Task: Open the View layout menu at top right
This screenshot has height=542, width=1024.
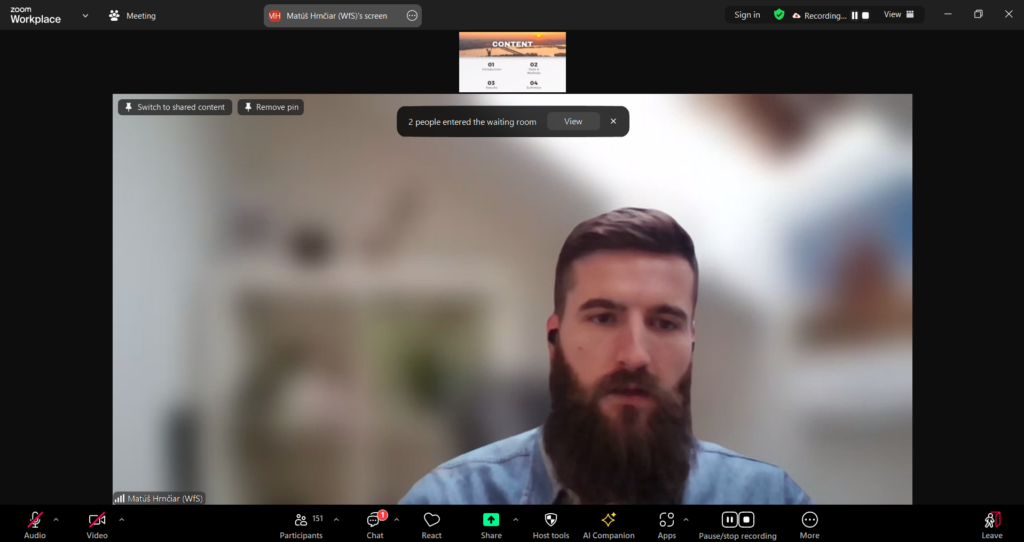Action: coord(897,15)
